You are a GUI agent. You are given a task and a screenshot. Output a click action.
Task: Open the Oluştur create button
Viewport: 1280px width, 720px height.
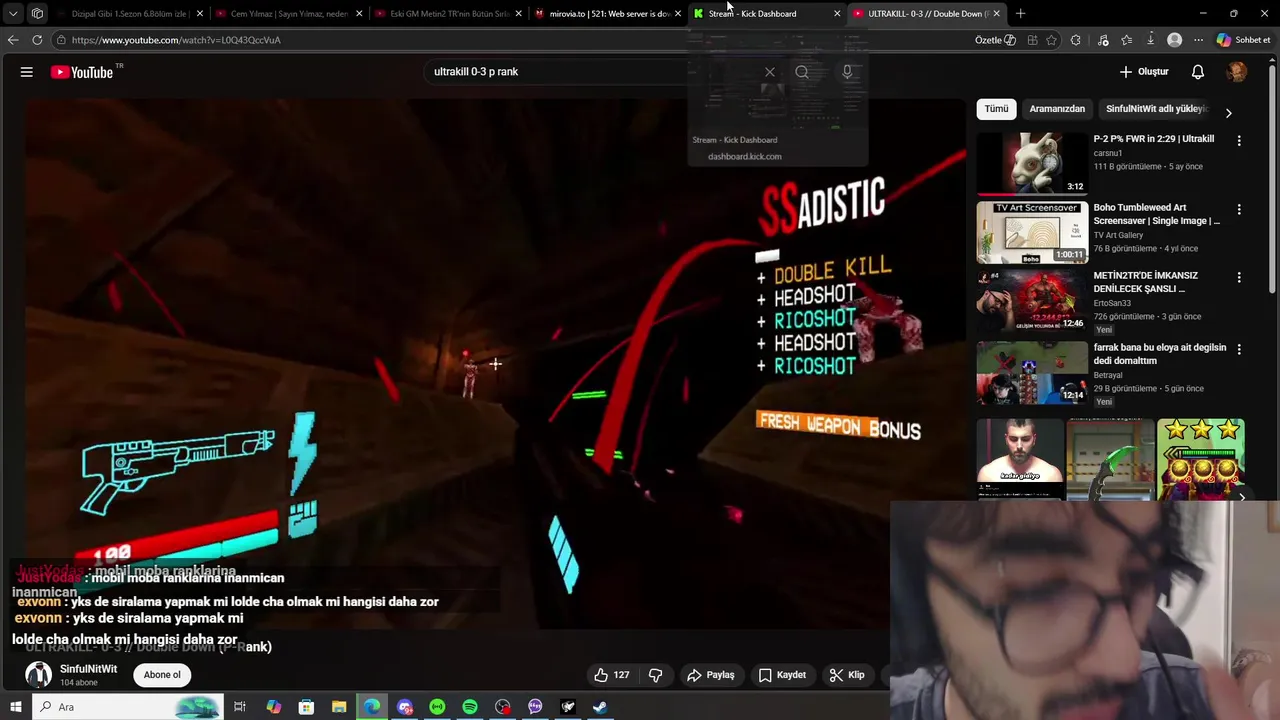pos(1144,72)
